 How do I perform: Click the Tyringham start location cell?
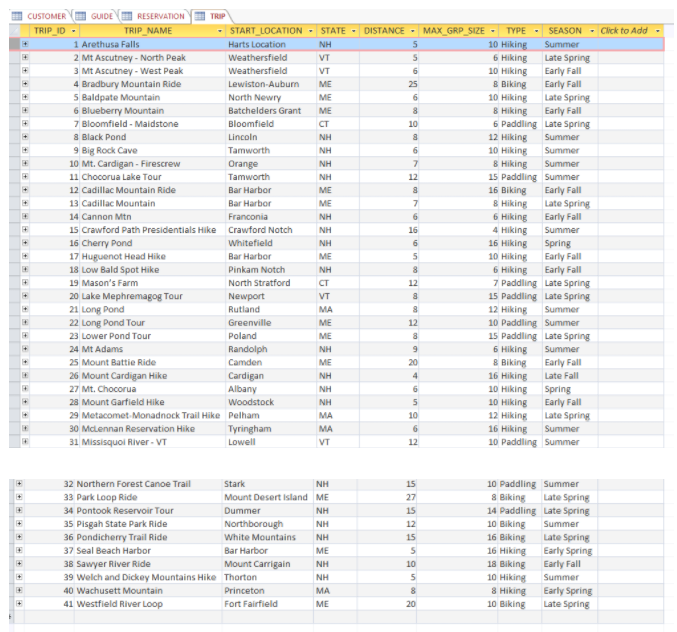(271, 429)
